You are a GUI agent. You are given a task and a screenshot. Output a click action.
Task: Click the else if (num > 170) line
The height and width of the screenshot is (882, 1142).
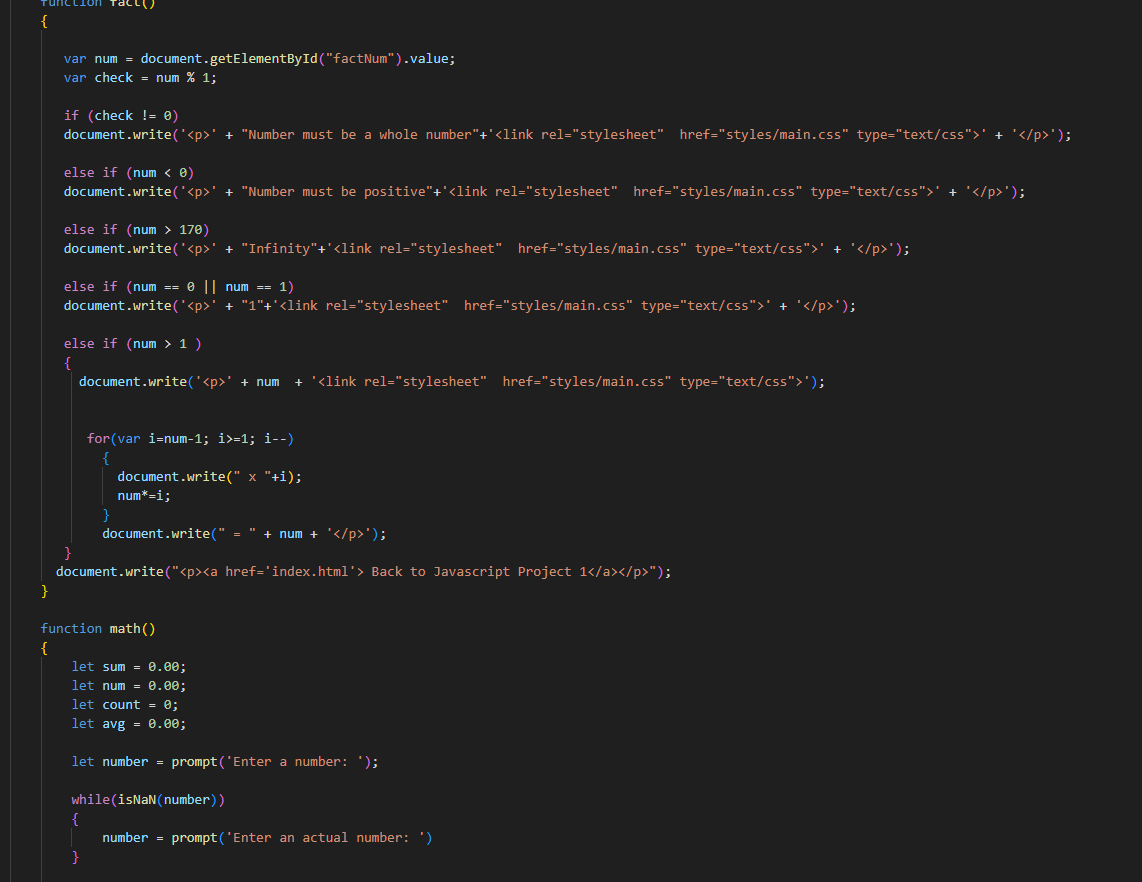coord(136,230)
